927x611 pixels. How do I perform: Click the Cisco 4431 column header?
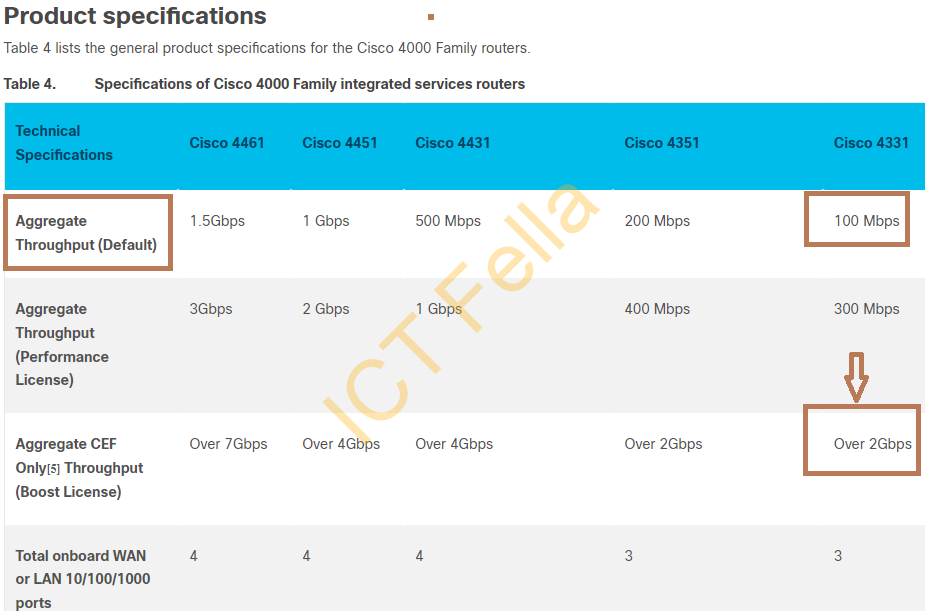(x=452, y=143)
